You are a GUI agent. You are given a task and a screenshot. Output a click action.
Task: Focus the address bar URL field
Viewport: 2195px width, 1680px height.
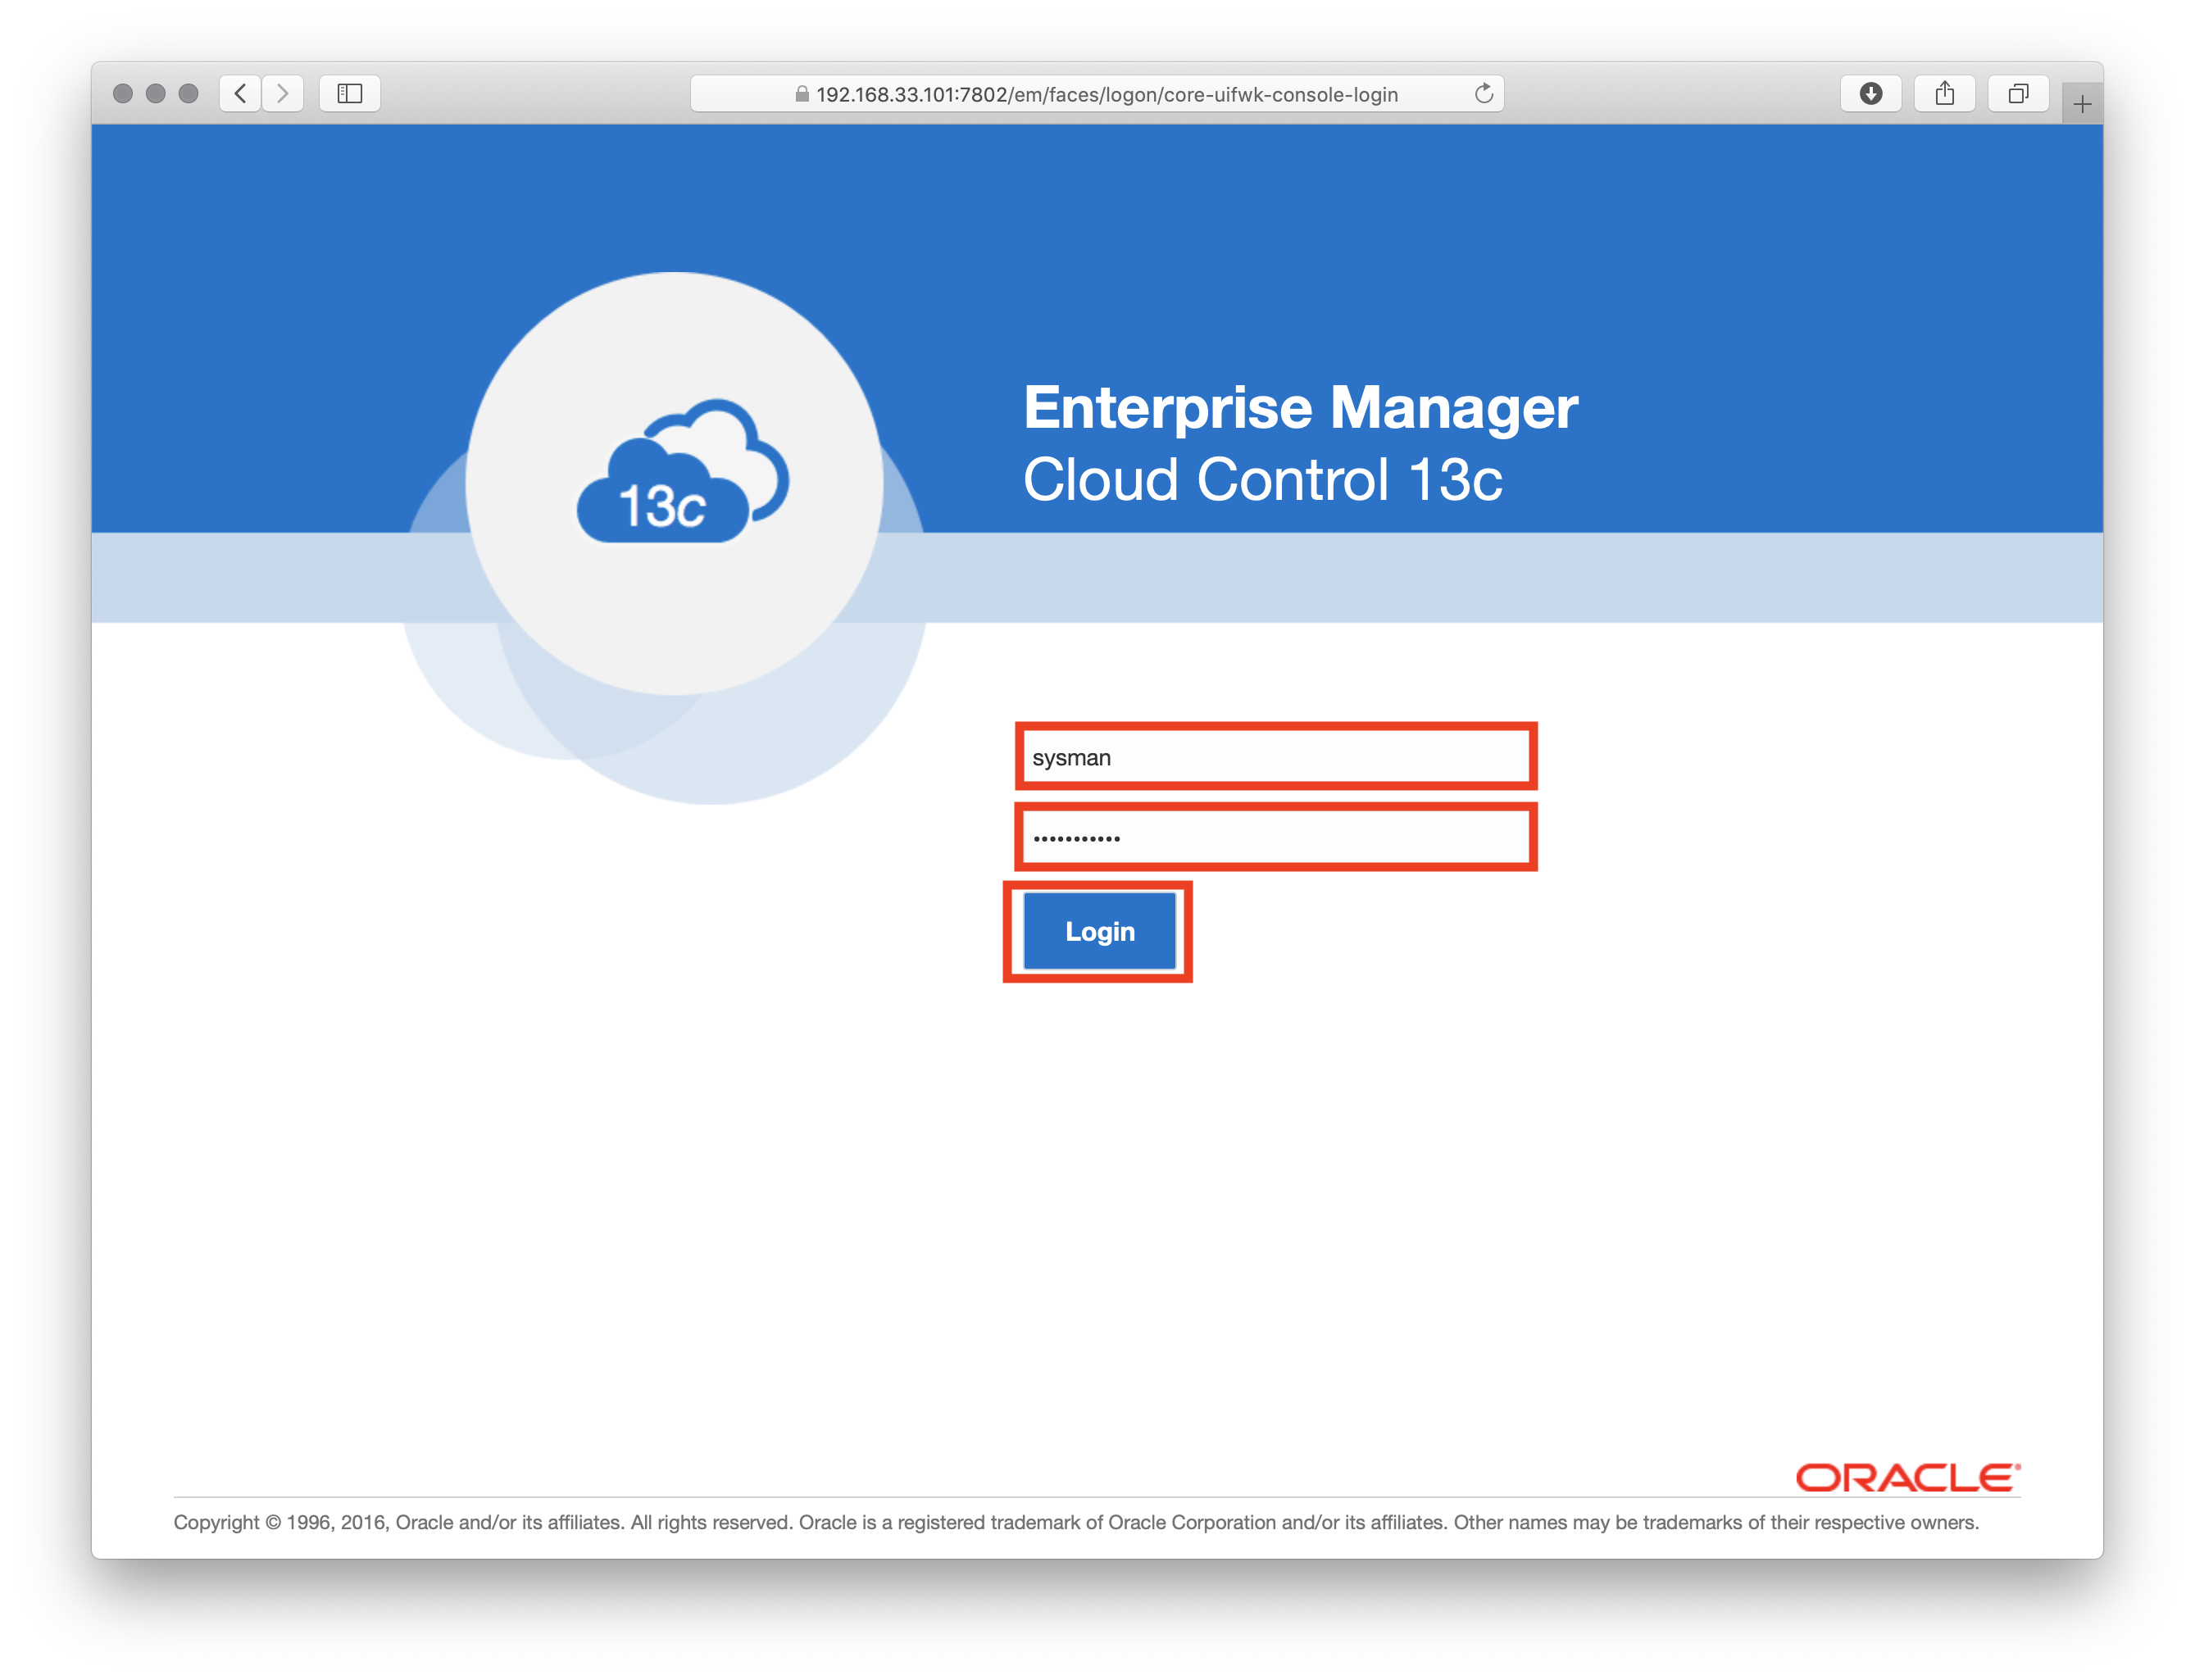click(x=1097, y=94)
